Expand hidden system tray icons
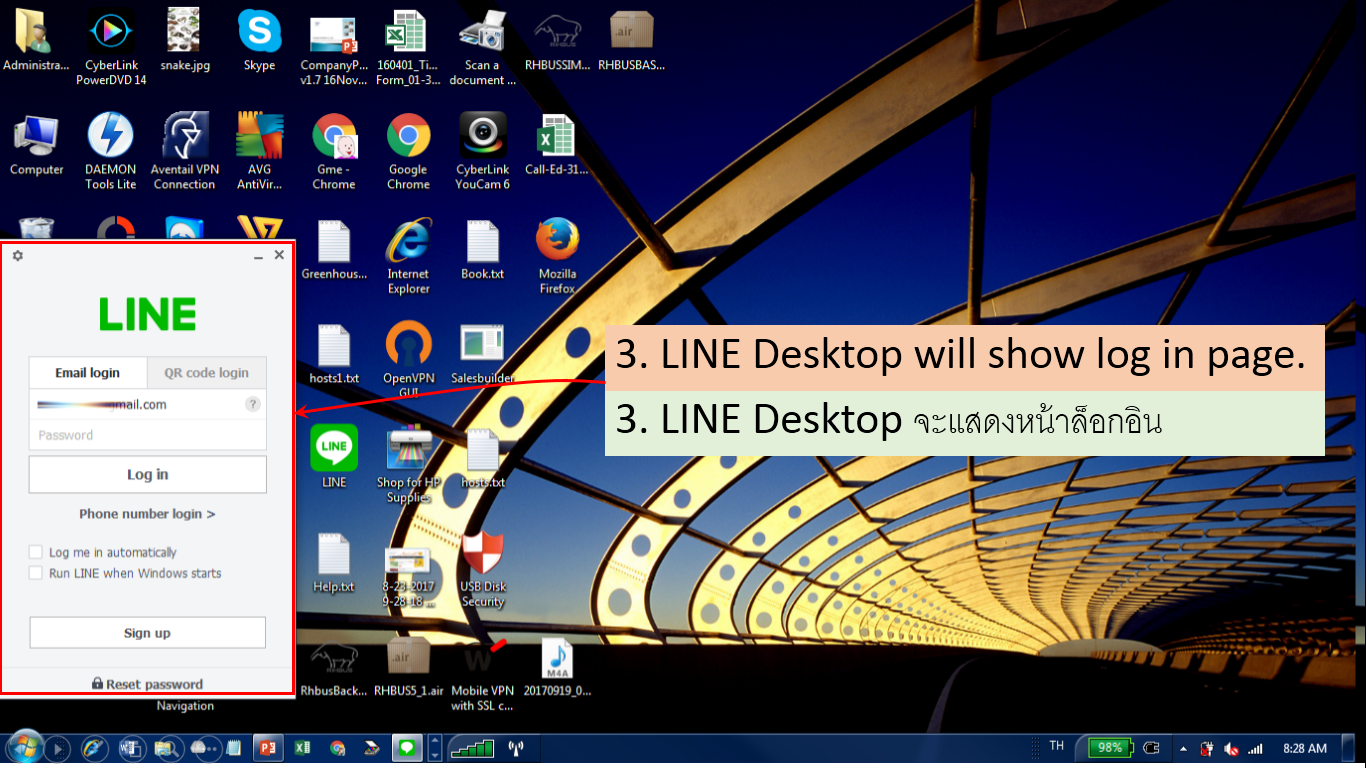 (x=1182, y=747)
